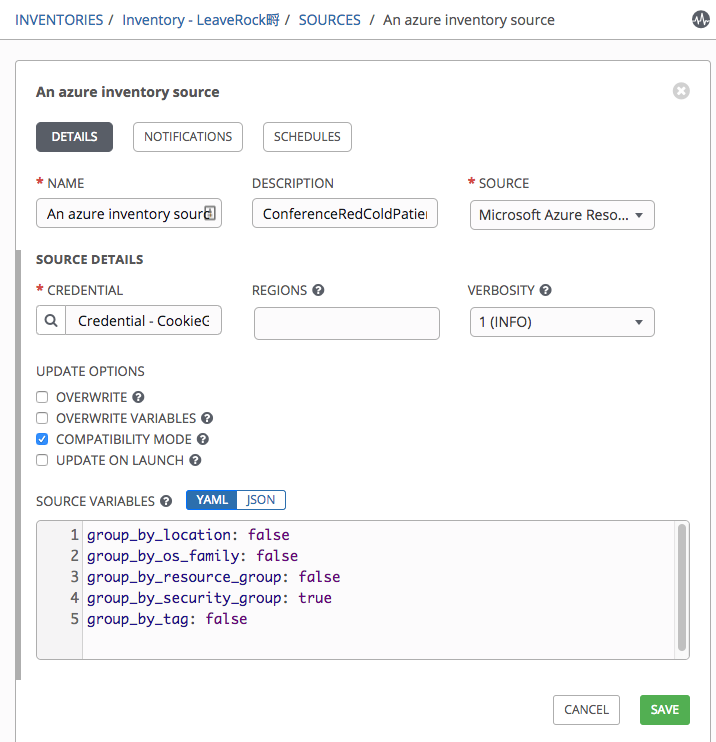The width and height of the screenshot is (716, 742).
Task: Open the Inventory - LeaveRock breadcrumb
Action: click(x=201, y=20)
